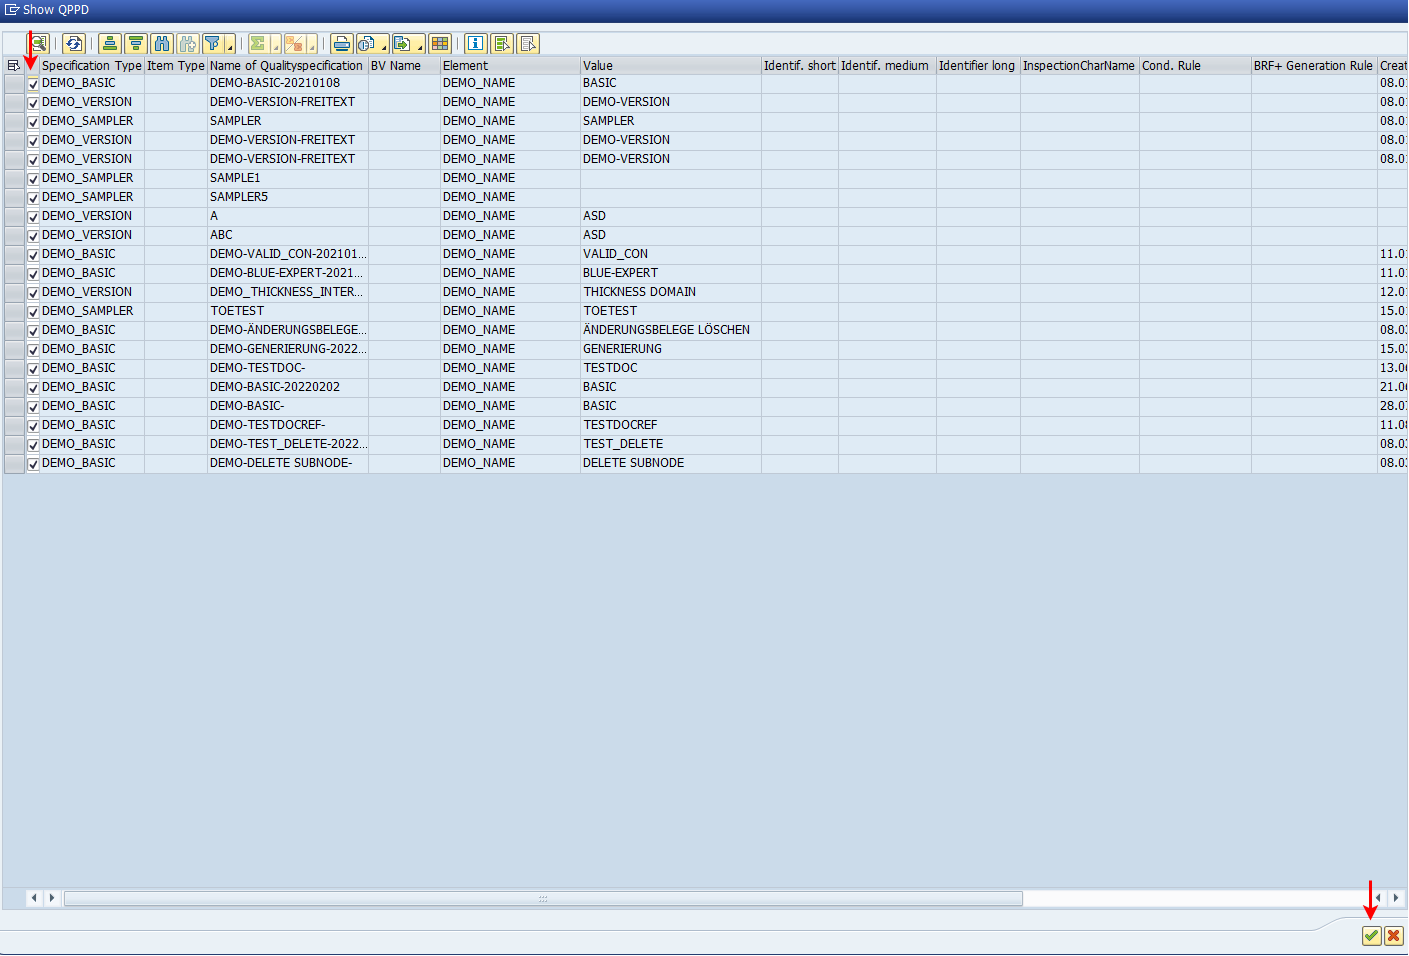Click the Specification Type column header
1409x956 pixels.
91,66
